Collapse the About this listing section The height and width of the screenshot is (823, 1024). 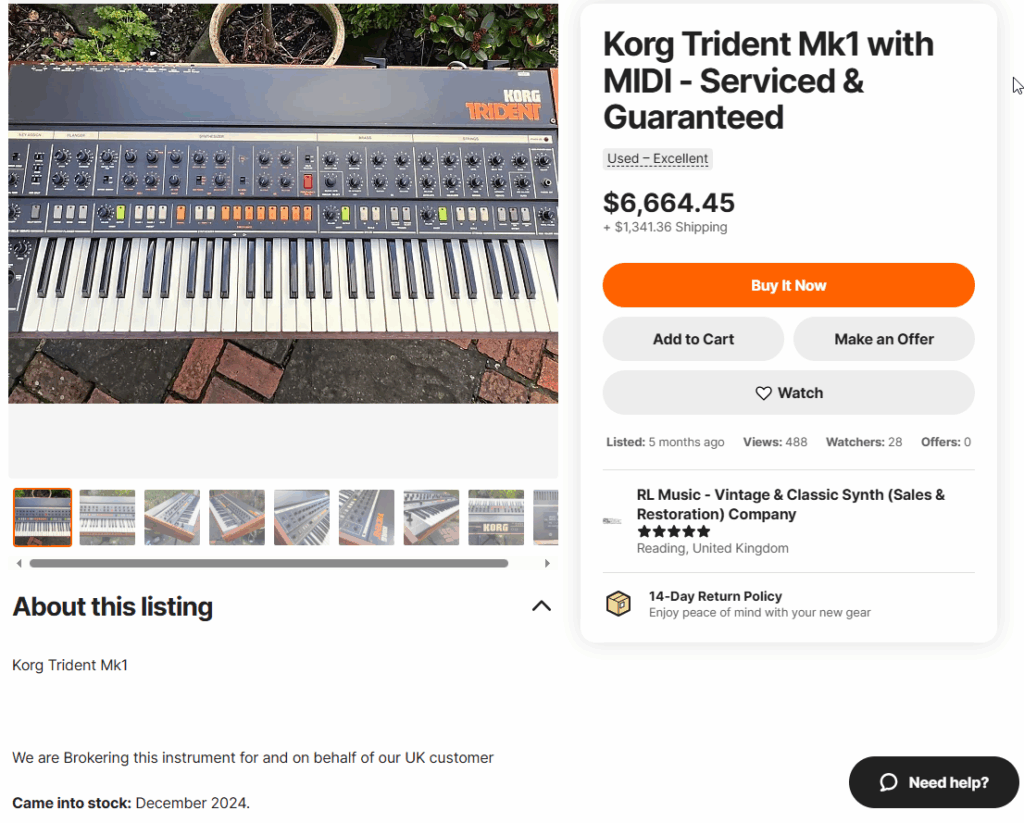tap(541, 606)
